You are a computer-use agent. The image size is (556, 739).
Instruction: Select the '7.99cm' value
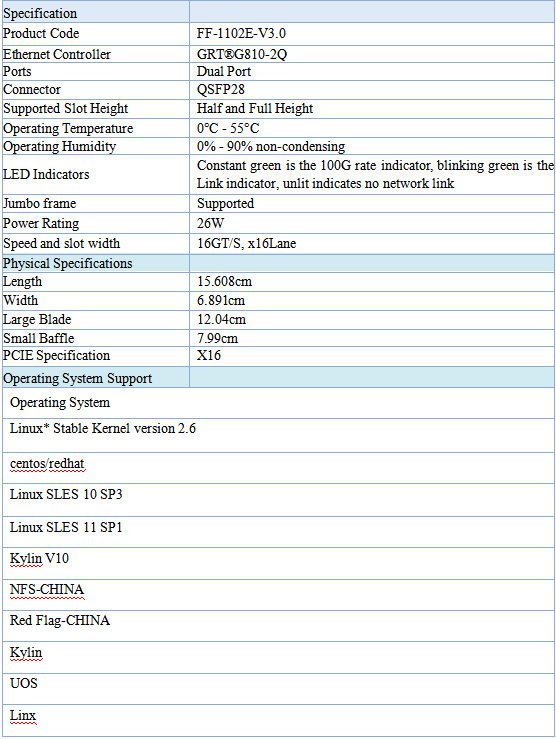tap(217, 338)
